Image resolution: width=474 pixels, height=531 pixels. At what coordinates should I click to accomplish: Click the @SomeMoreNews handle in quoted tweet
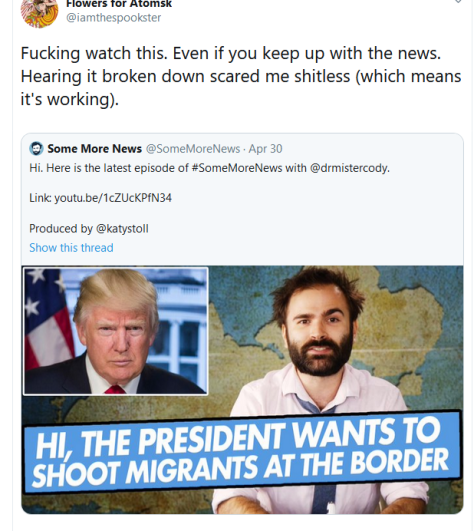click(193, 149)
